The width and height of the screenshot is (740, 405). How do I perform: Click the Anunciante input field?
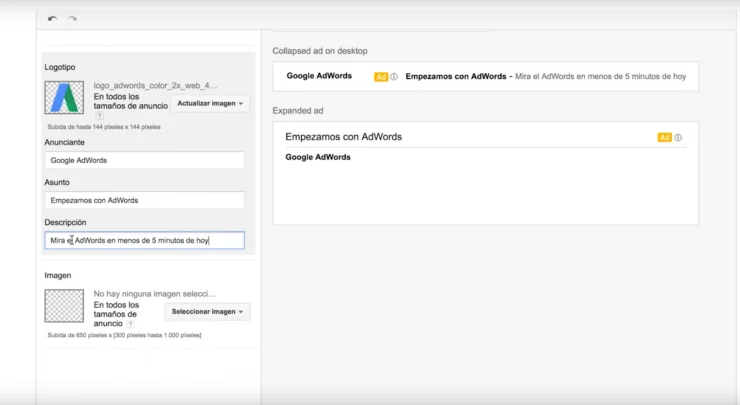[144, 160]
